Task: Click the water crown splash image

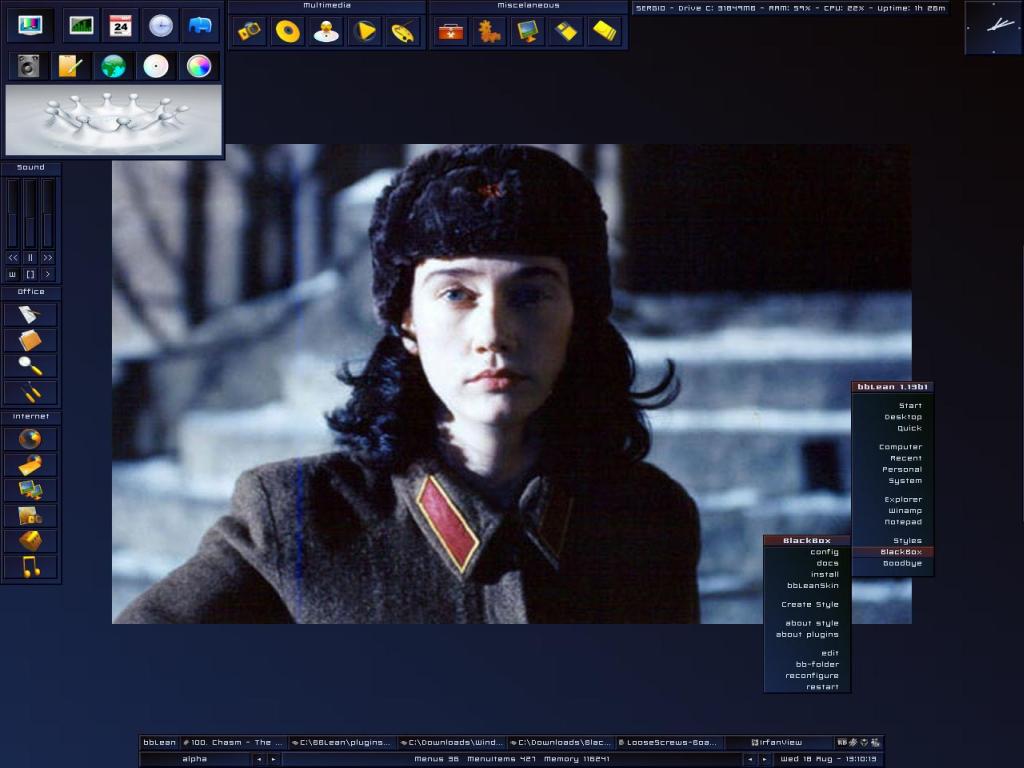Action: tap(114, 120)
